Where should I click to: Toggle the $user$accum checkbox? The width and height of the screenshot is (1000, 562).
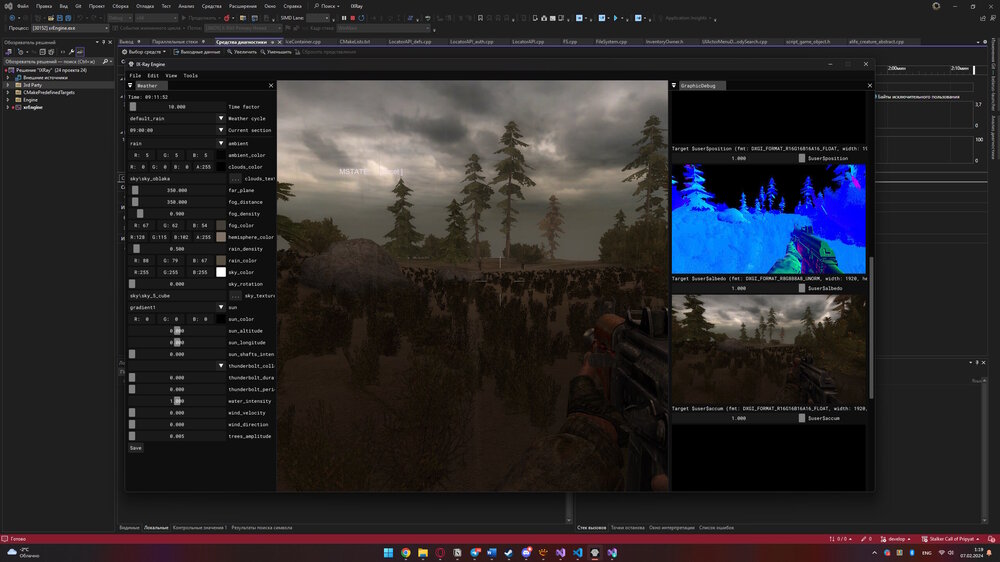coord(802,418)
